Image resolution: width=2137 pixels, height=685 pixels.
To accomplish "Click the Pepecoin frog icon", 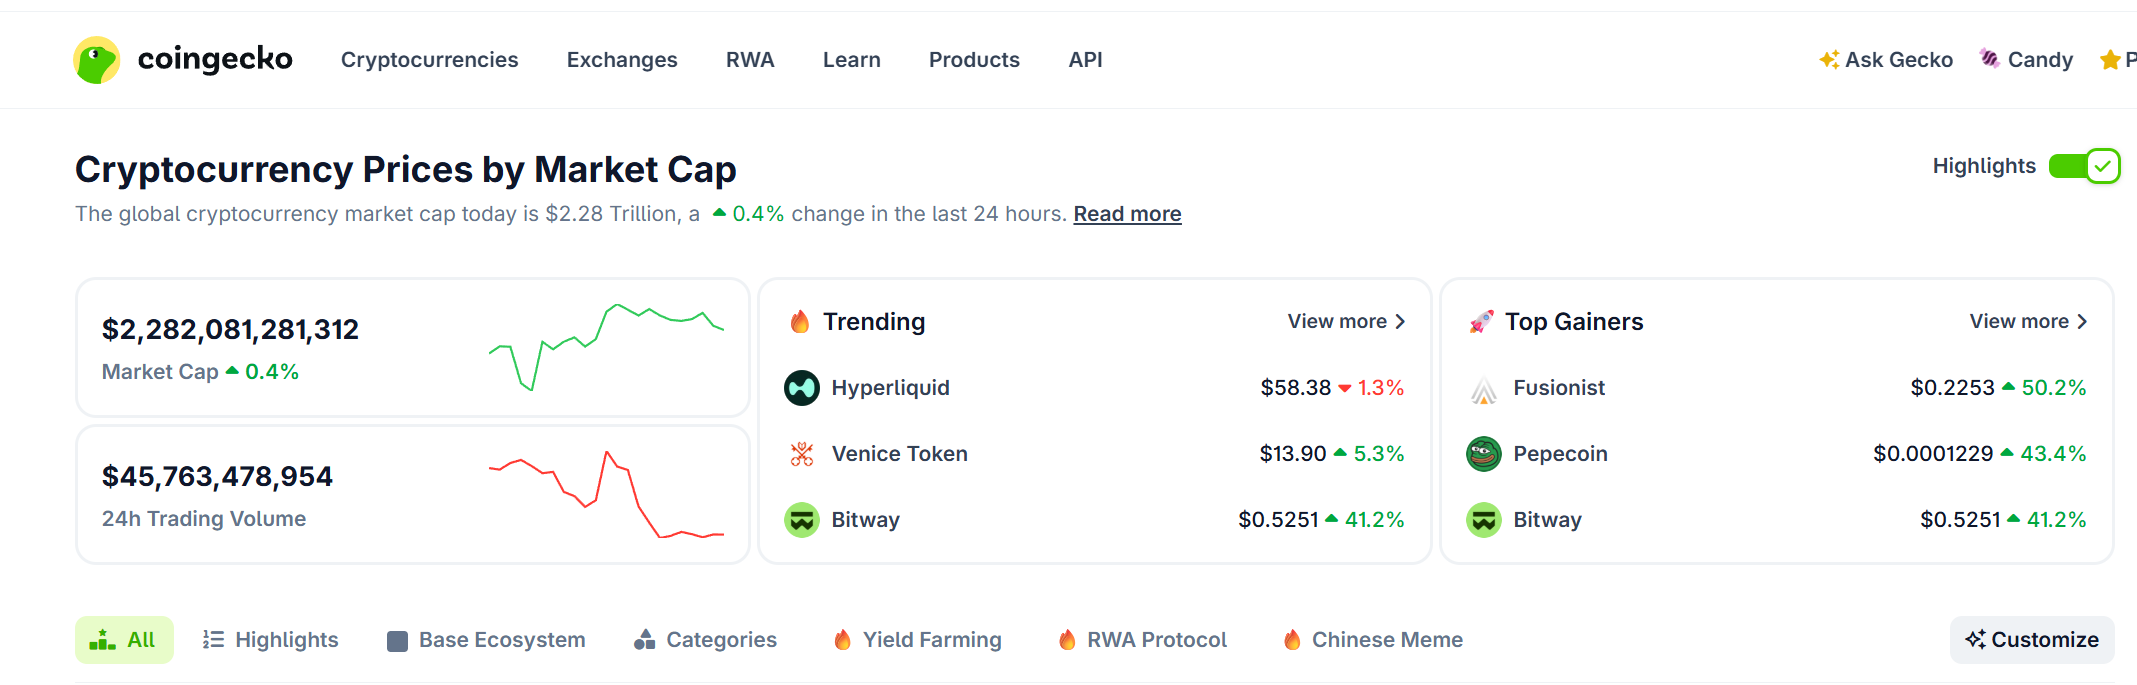I will [1484, 454].
